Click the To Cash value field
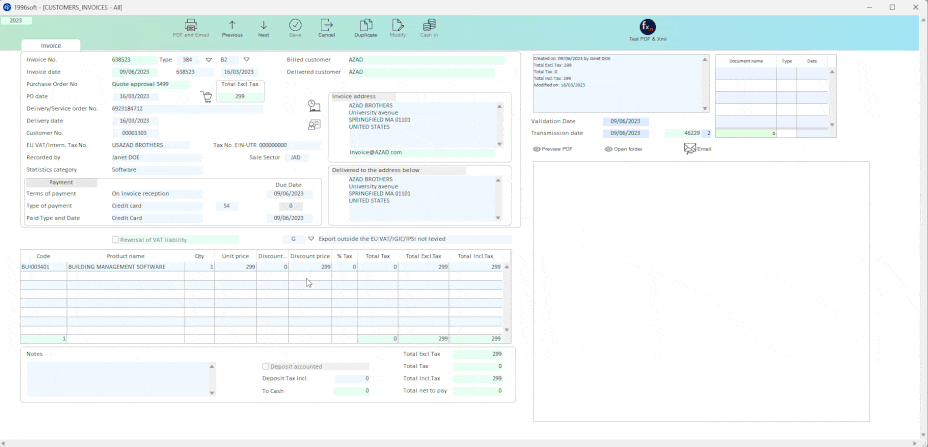This screenshot has height=447, width=928. click(352, 391)
